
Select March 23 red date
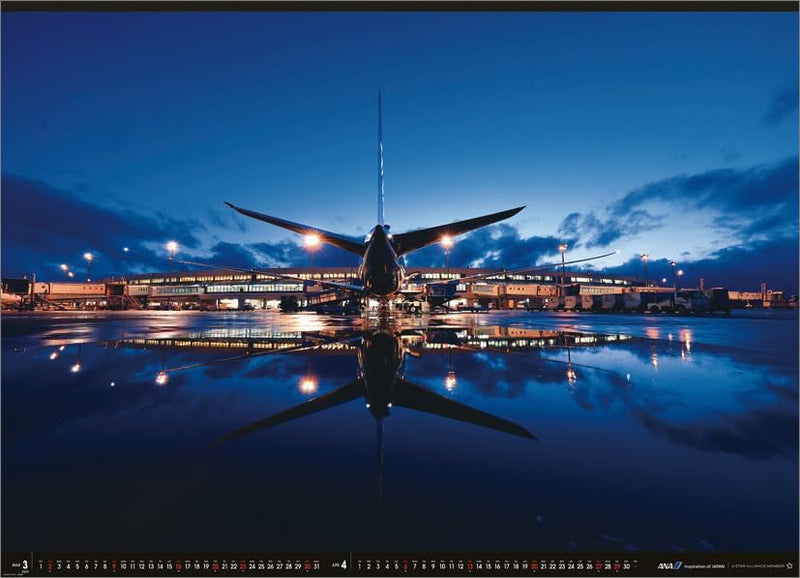[243, 566]
